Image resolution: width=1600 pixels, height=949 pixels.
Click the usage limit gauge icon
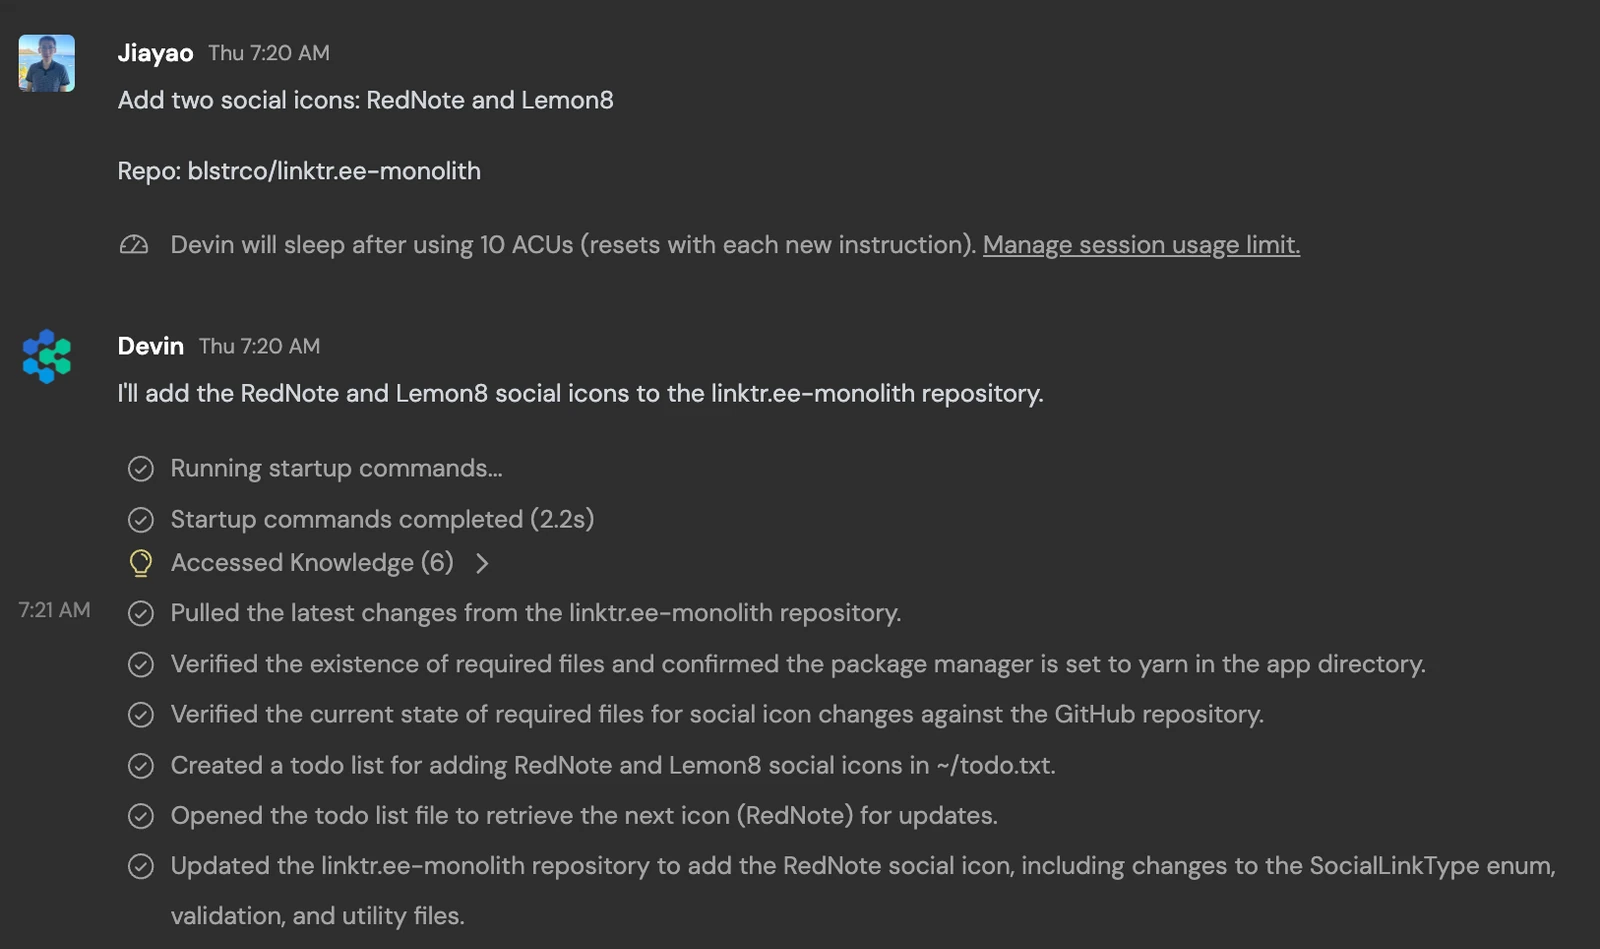134,245
